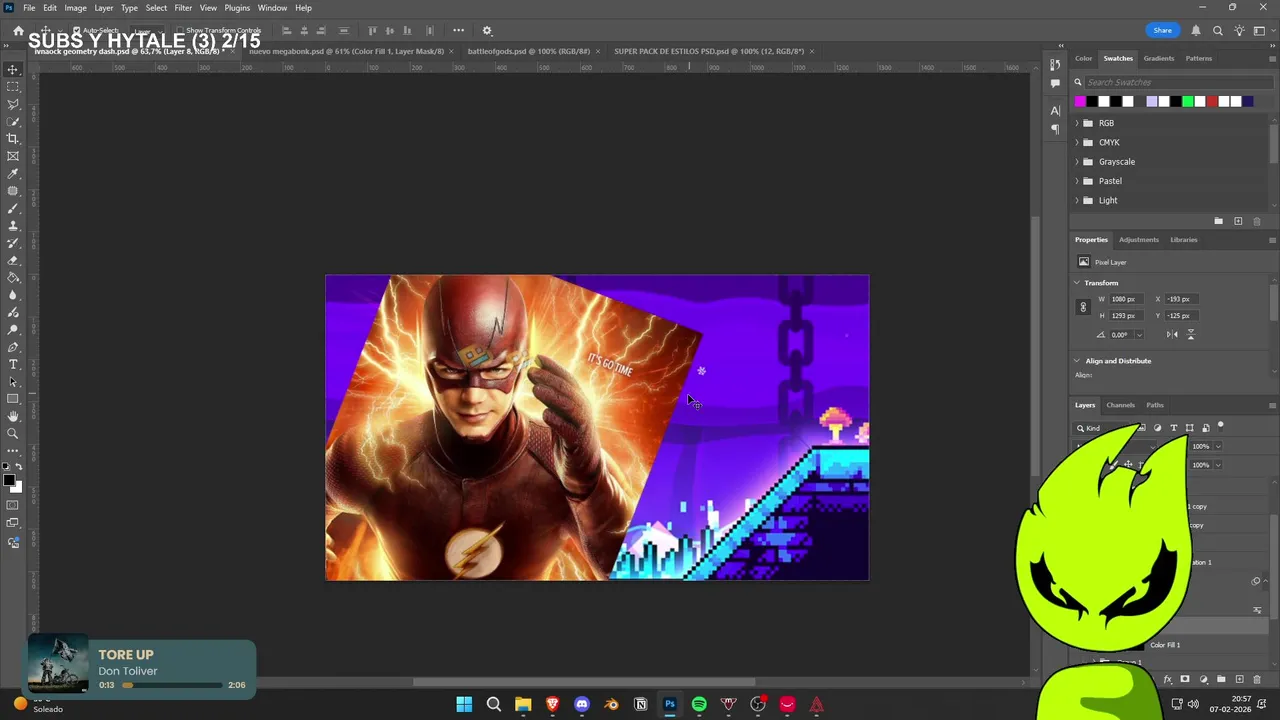Collapse Align and Distribute section
This screenshot has height=720, width=1280.
[1077, 361]
